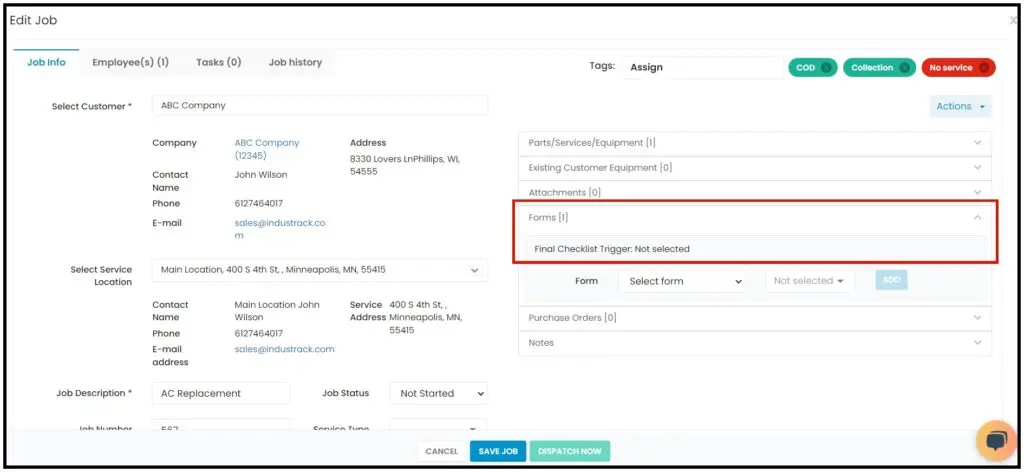
Task: Click the 400 S 4th St service address
Action: click(x=426, y=318)
